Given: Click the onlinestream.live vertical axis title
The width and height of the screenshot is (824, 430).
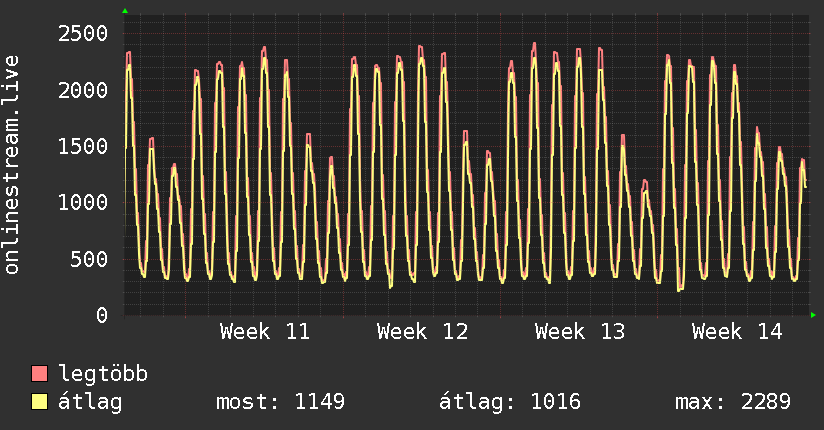Looking at the screenshot, I should click(x=12, y=165).
